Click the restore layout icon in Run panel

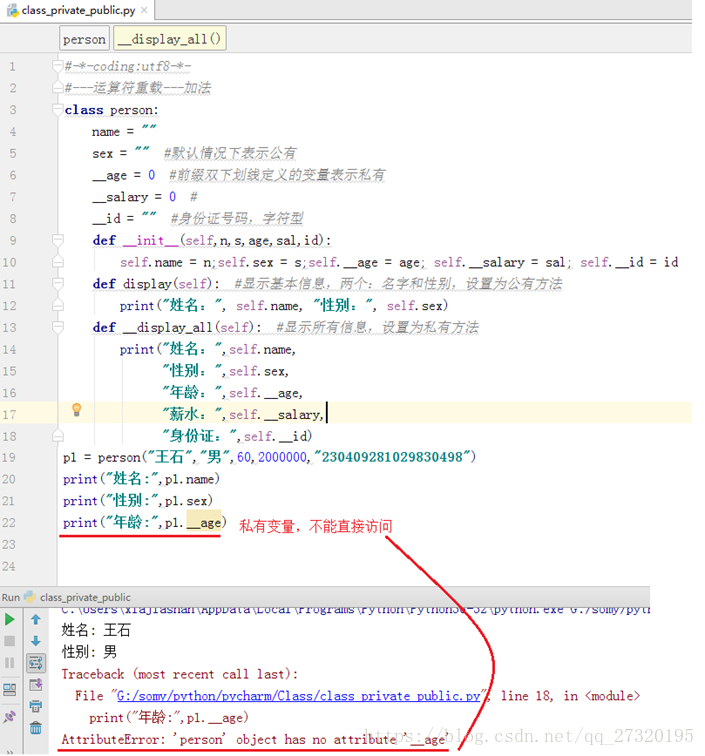click(9, 689)
